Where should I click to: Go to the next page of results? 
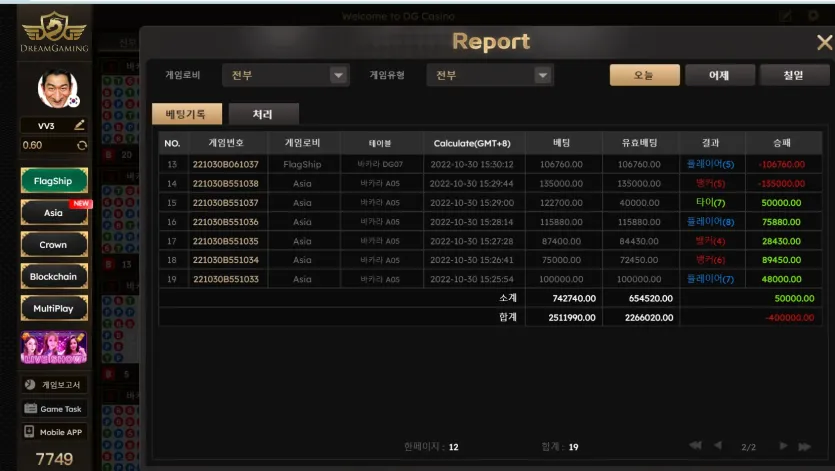coord(783,445)
